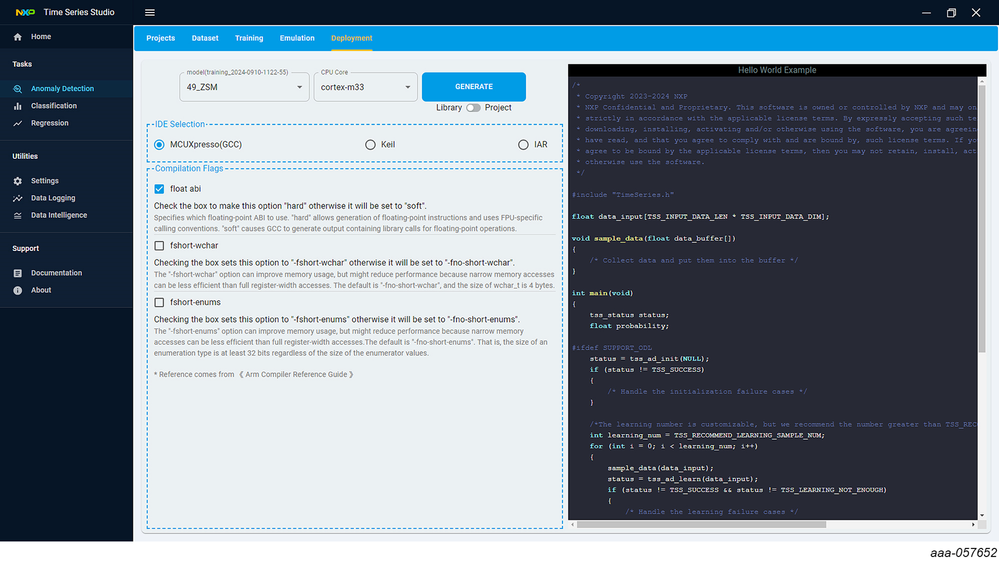Select the IAR IDE radio button
999x562 pixels.
tap(523, 145)
